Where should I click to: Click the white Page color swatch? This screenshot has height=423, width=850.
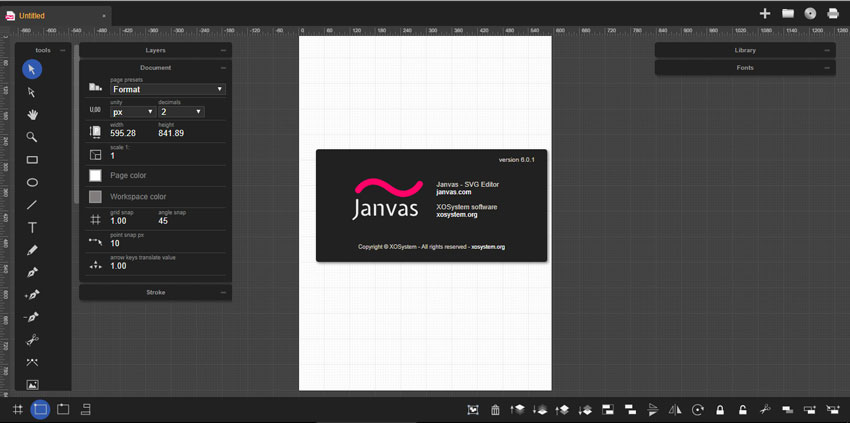pos(95,175)
